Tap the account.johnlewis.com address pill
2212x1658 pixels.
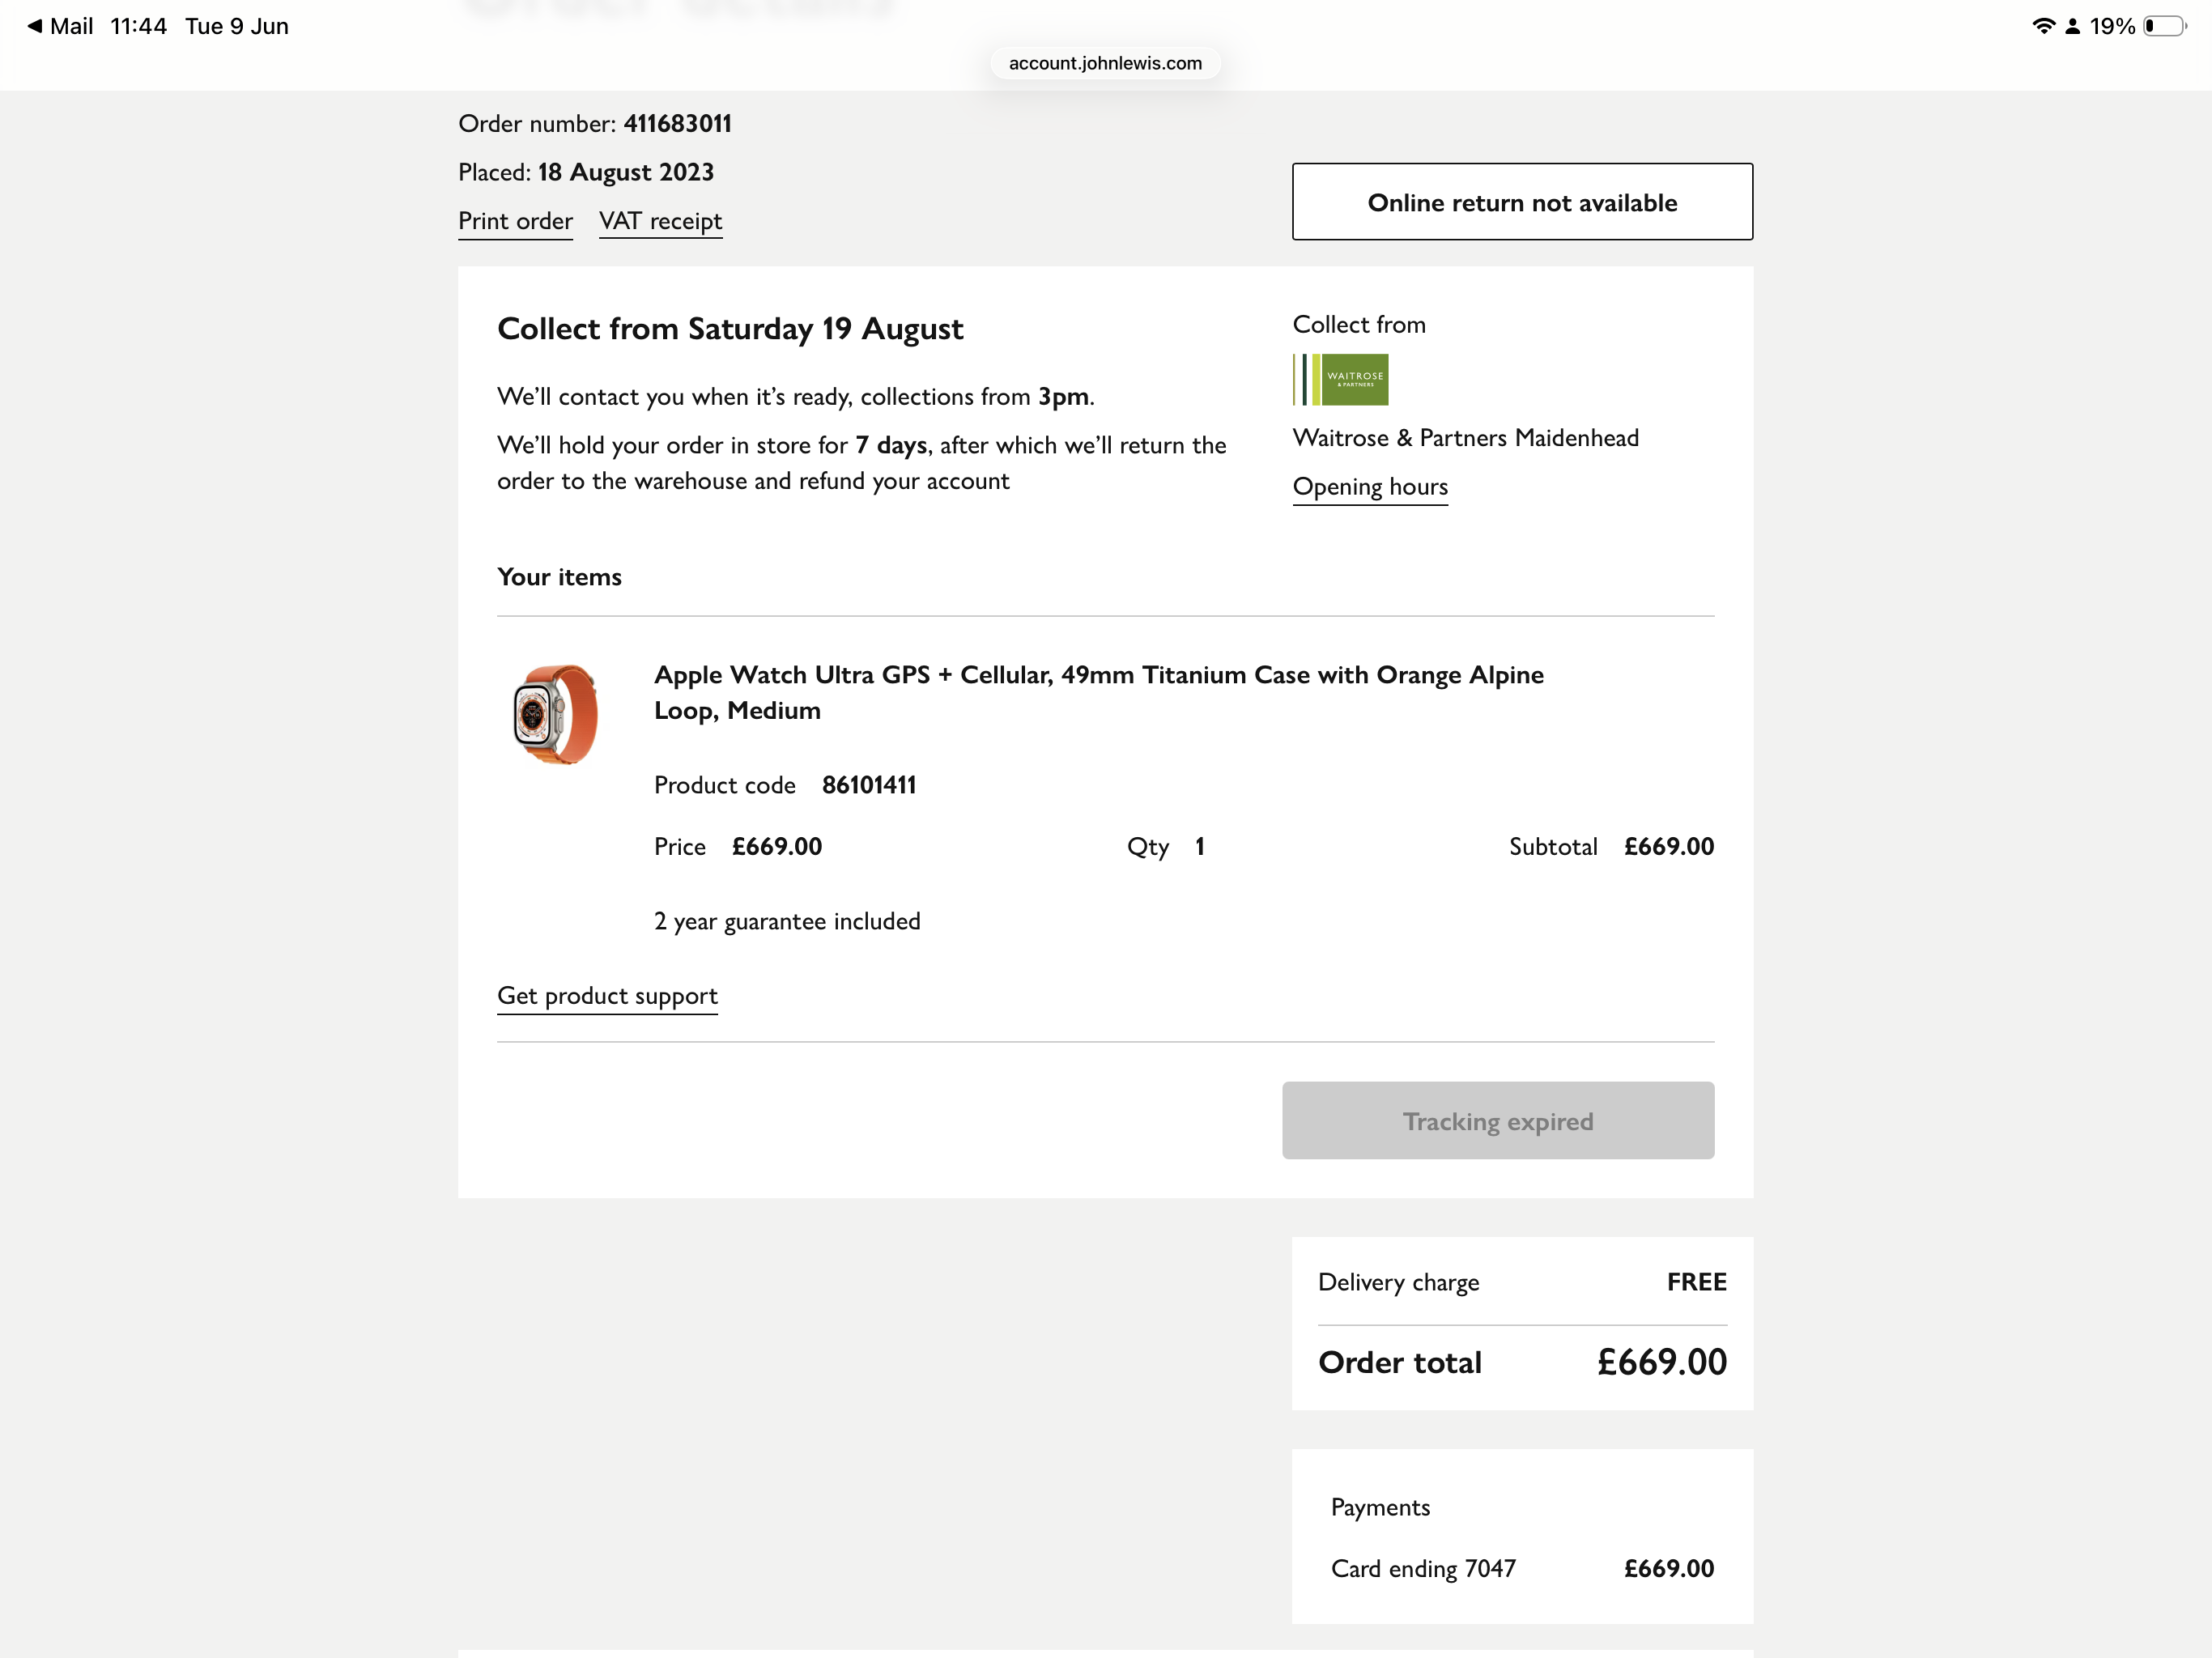[x=1105, y=63]
